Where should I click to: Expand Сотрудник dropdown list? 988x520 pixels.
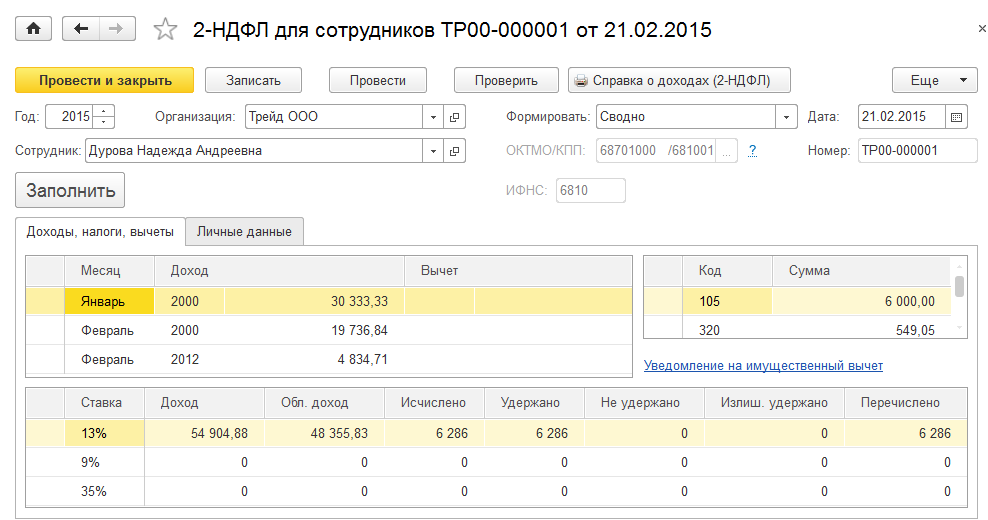(x=433, y=151)
